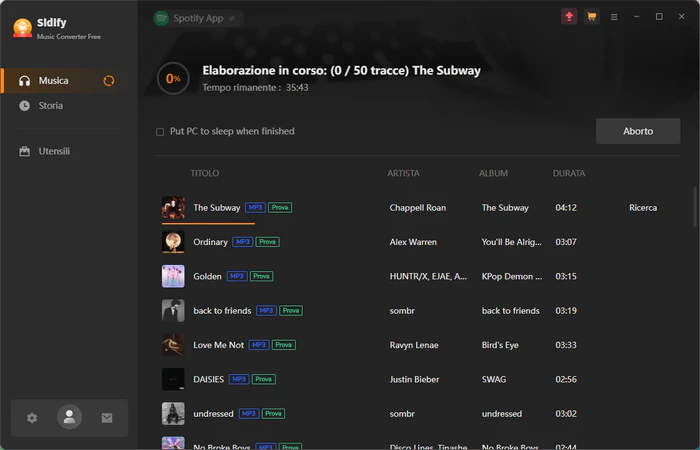Click the track list vertical scrollbar

tap(695, 209)
